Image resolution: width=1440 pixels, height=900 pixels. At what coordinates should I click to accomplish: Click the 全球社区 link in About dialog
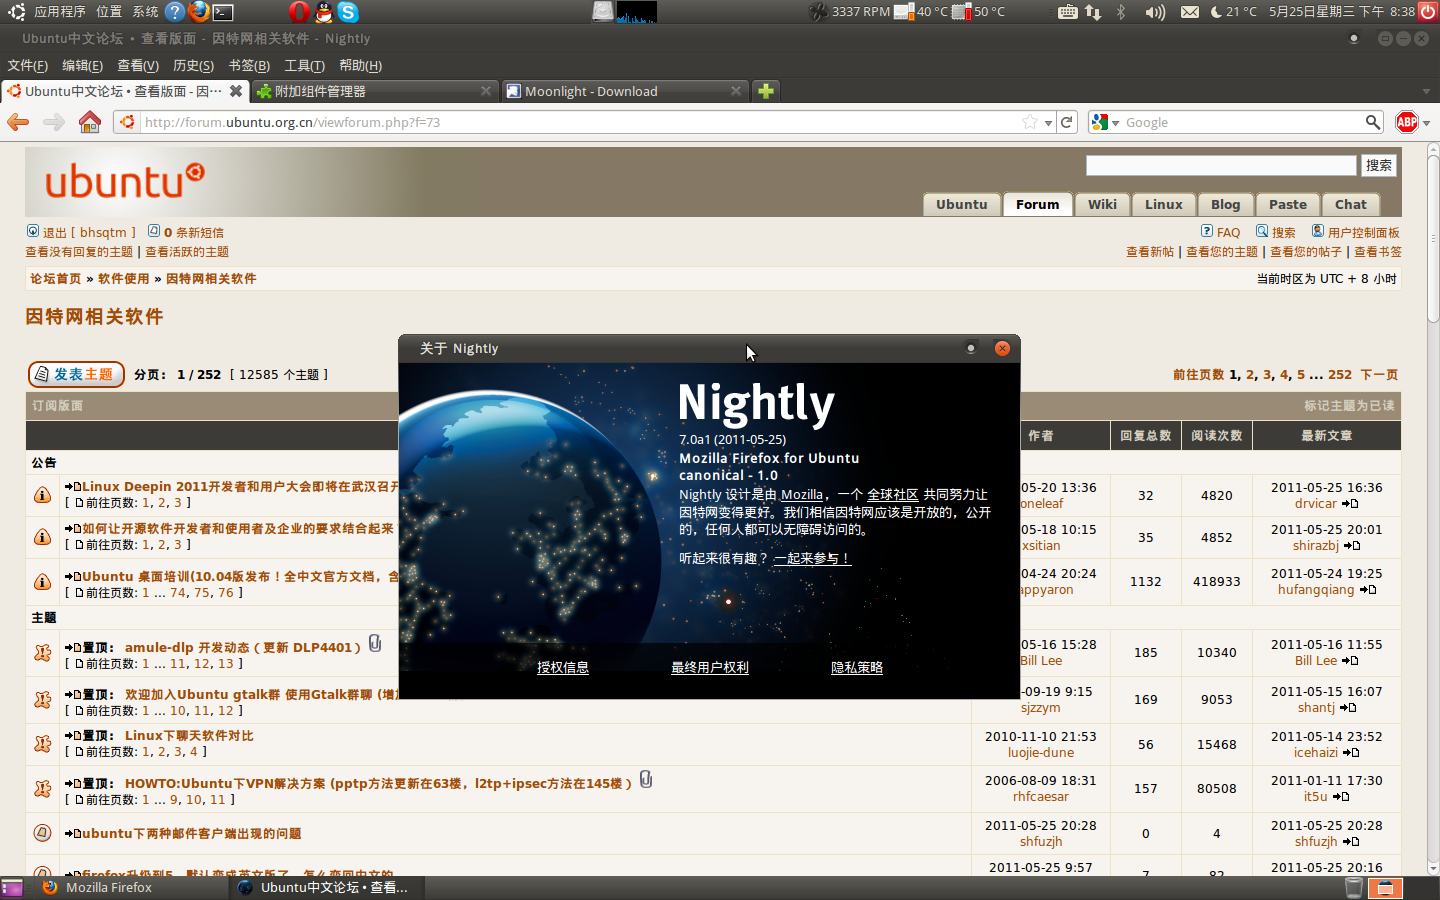tap(893, 494)
